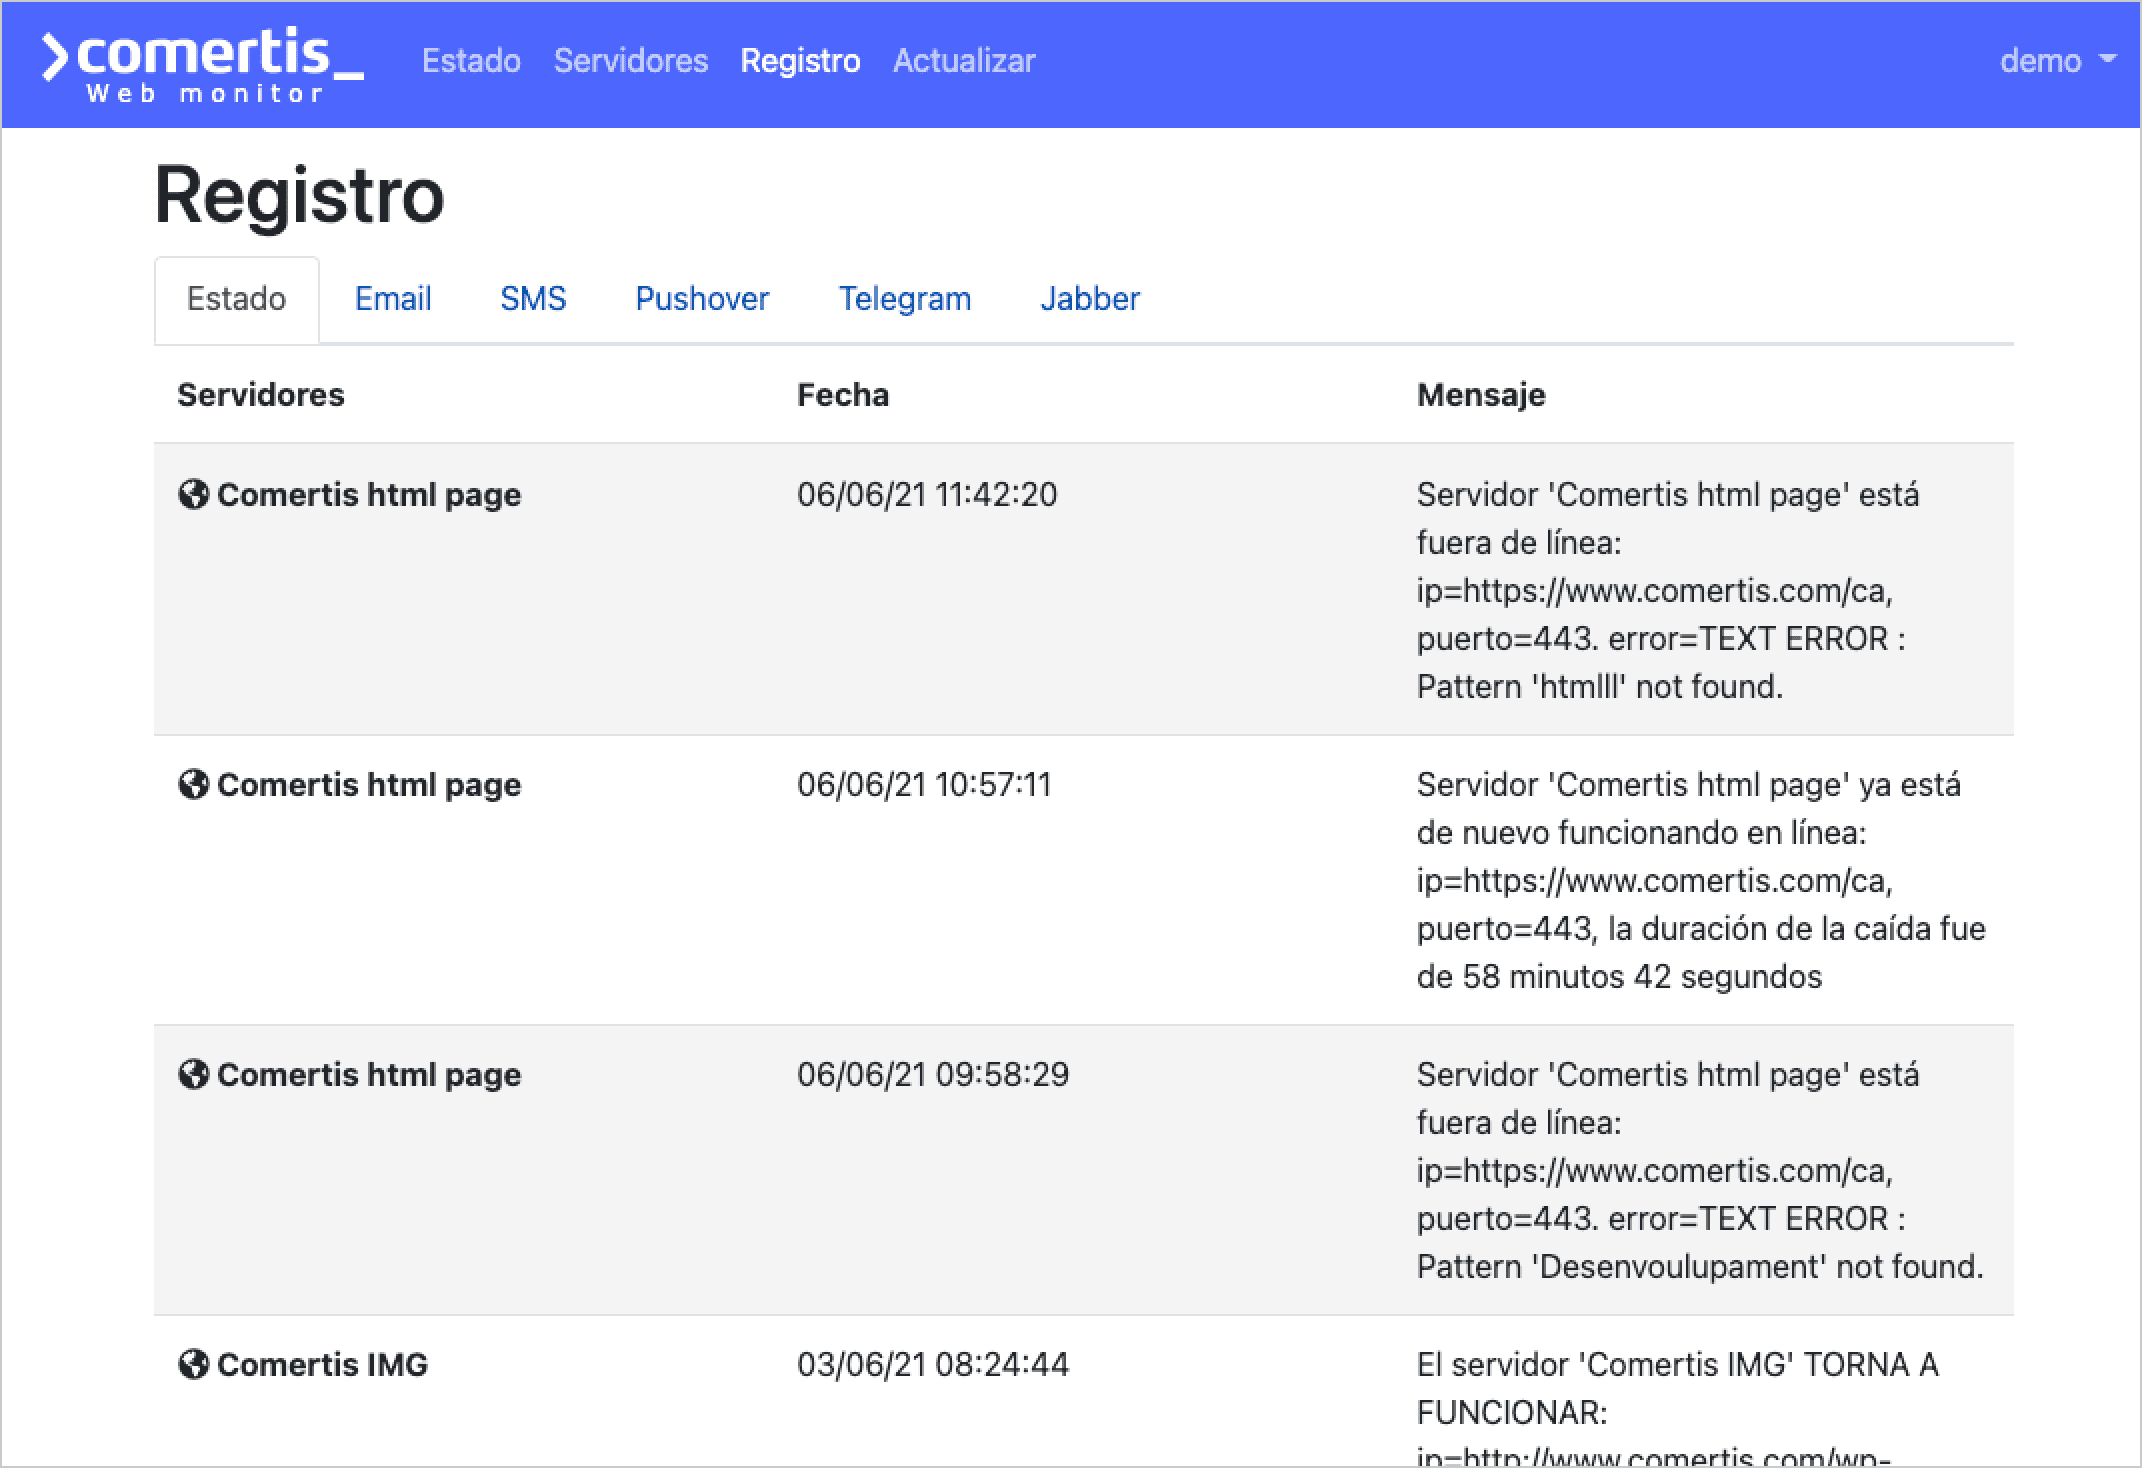Click the Fecha column header

(843, 395)
